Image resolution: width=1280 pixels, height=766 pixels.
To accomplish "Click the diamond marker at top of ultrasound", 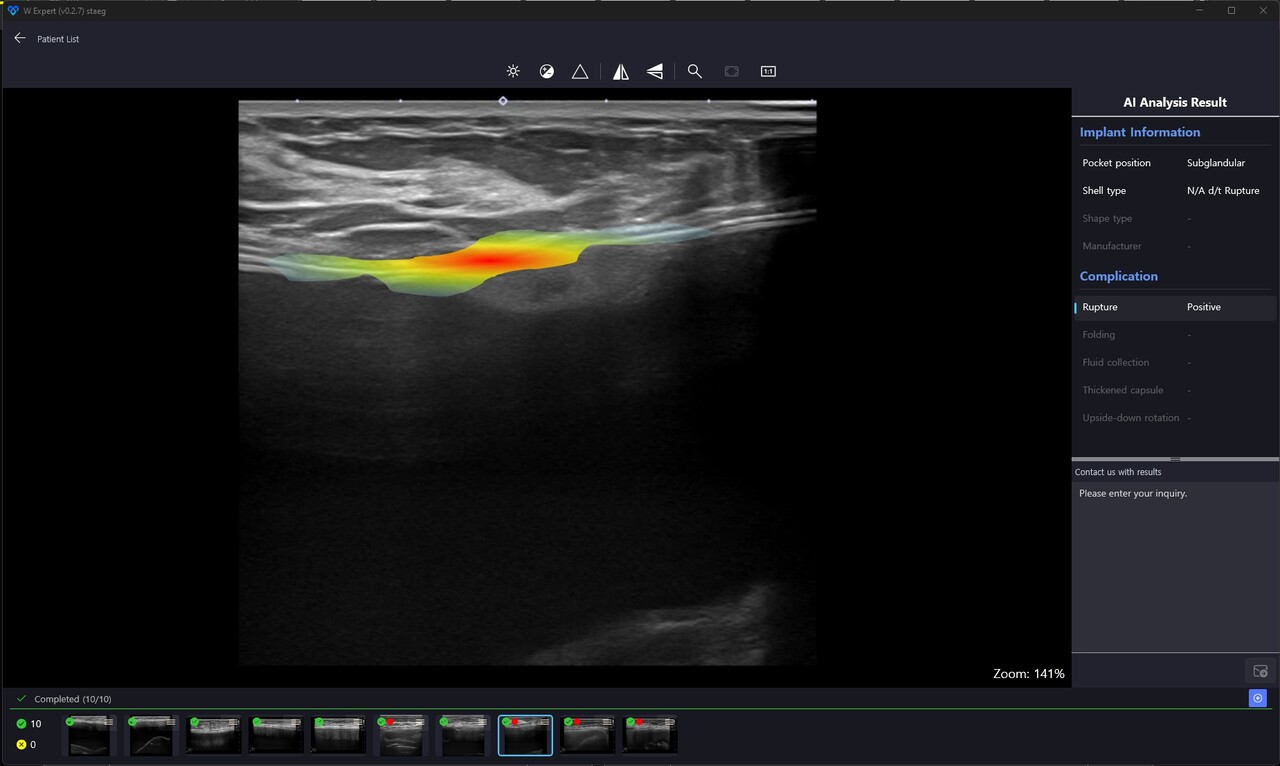I will point(503,101).
